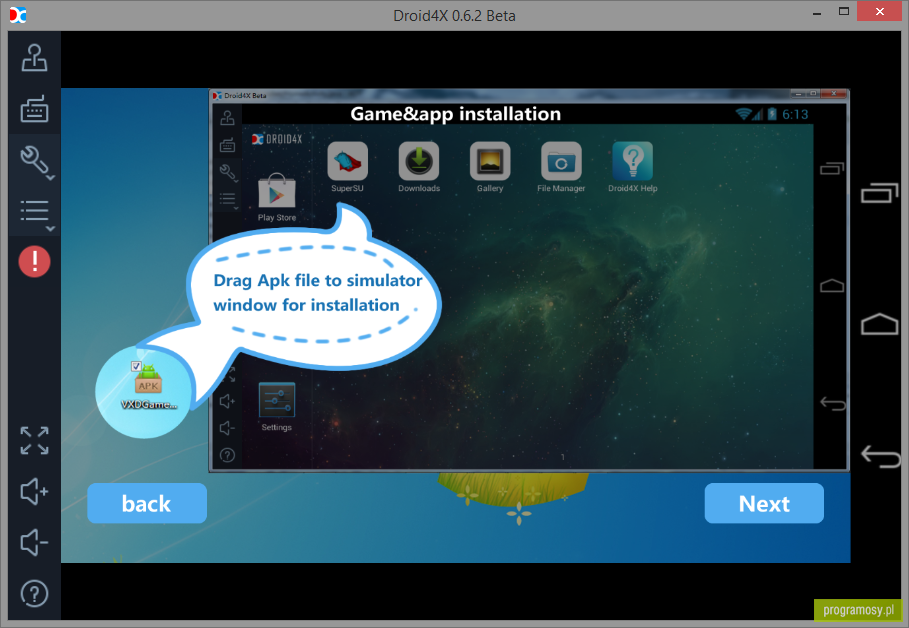Click the small help icon in tutorial sidebar
Viewport: 909px width, 628px height.
227,455
